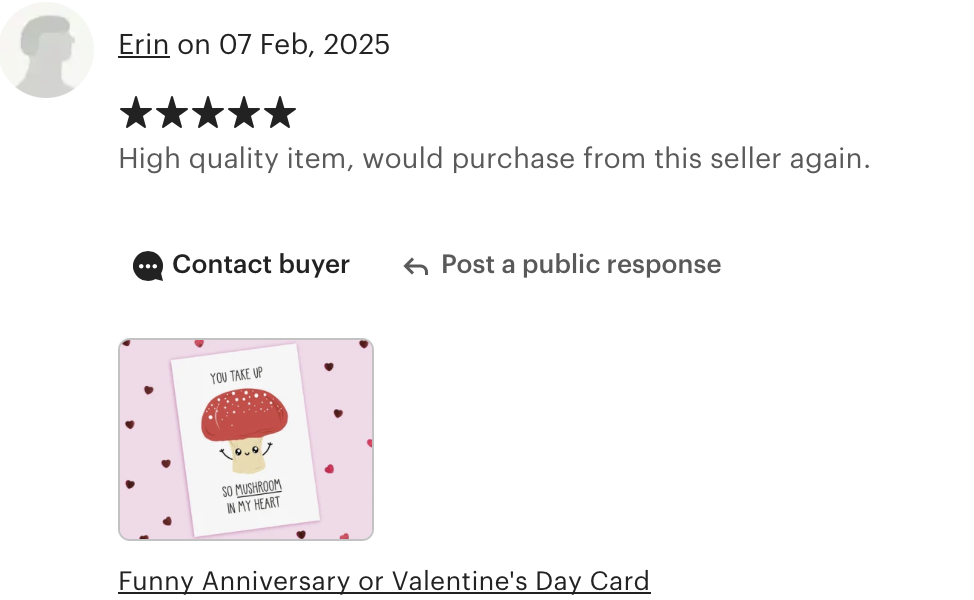974x600 pixels.
Task: Click the reply arrow icon
Action: point(416,266)
